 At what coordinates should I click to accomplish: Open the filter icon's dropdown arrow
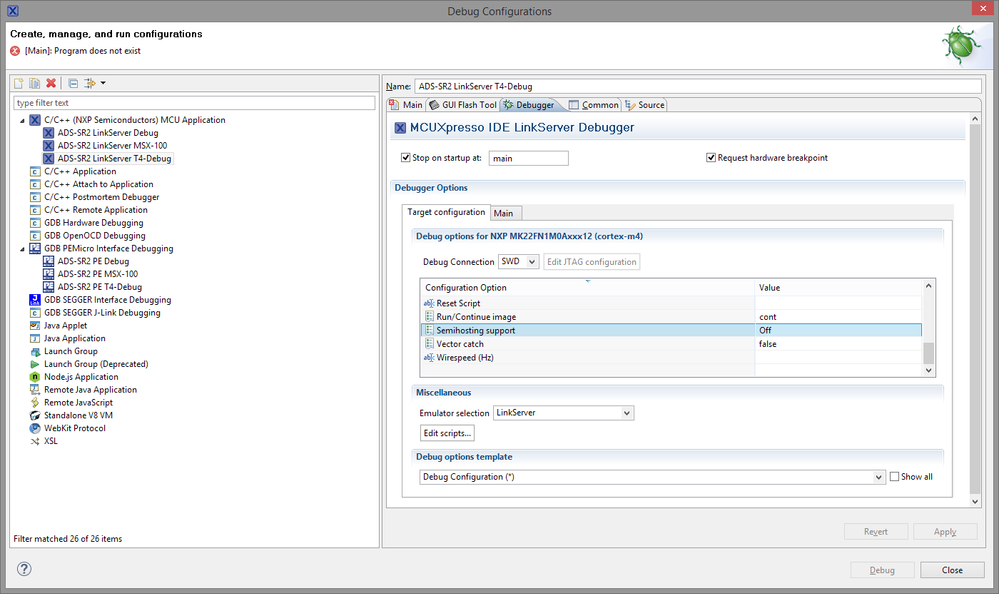coord(103,83)
